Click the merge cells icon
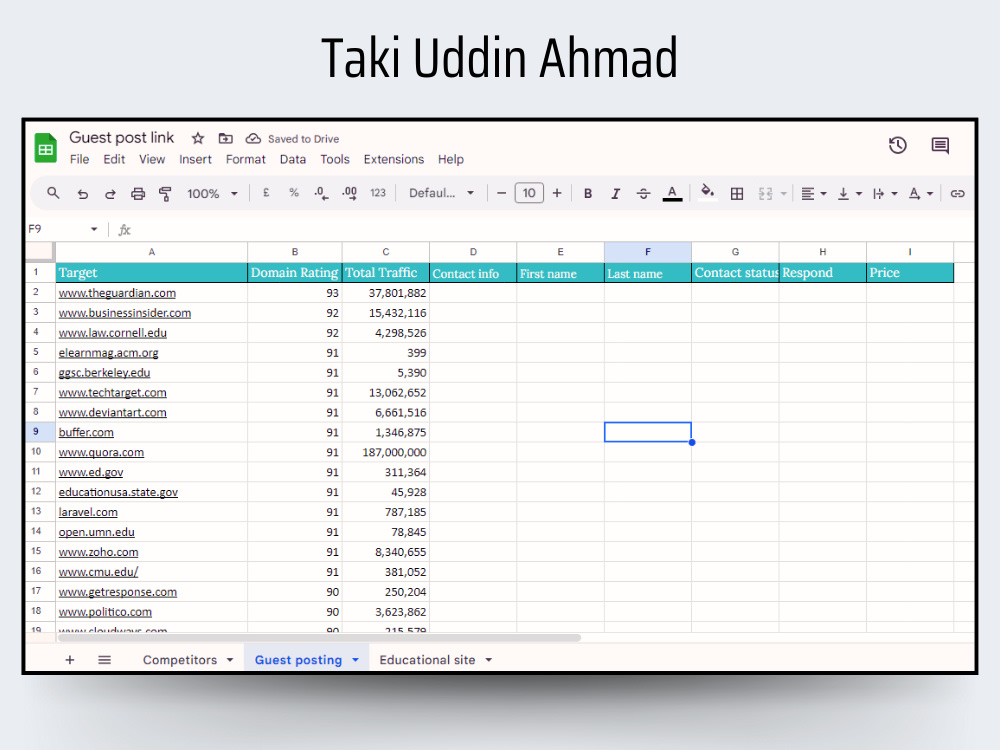 [x=765, y=193]
